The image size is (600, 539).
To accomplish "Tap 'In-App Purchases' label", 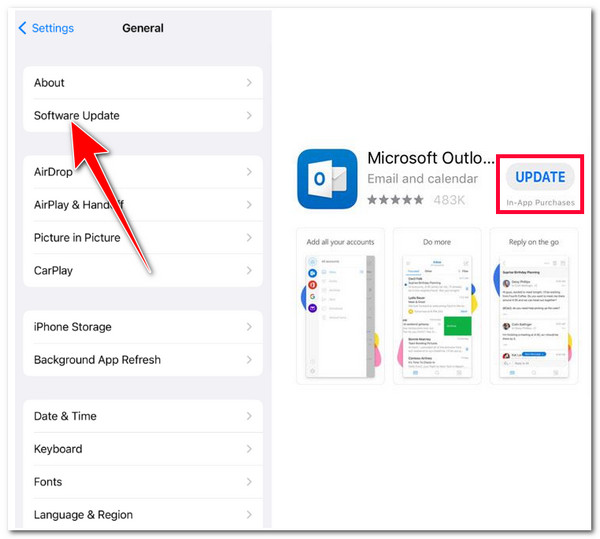I will 540,203.
